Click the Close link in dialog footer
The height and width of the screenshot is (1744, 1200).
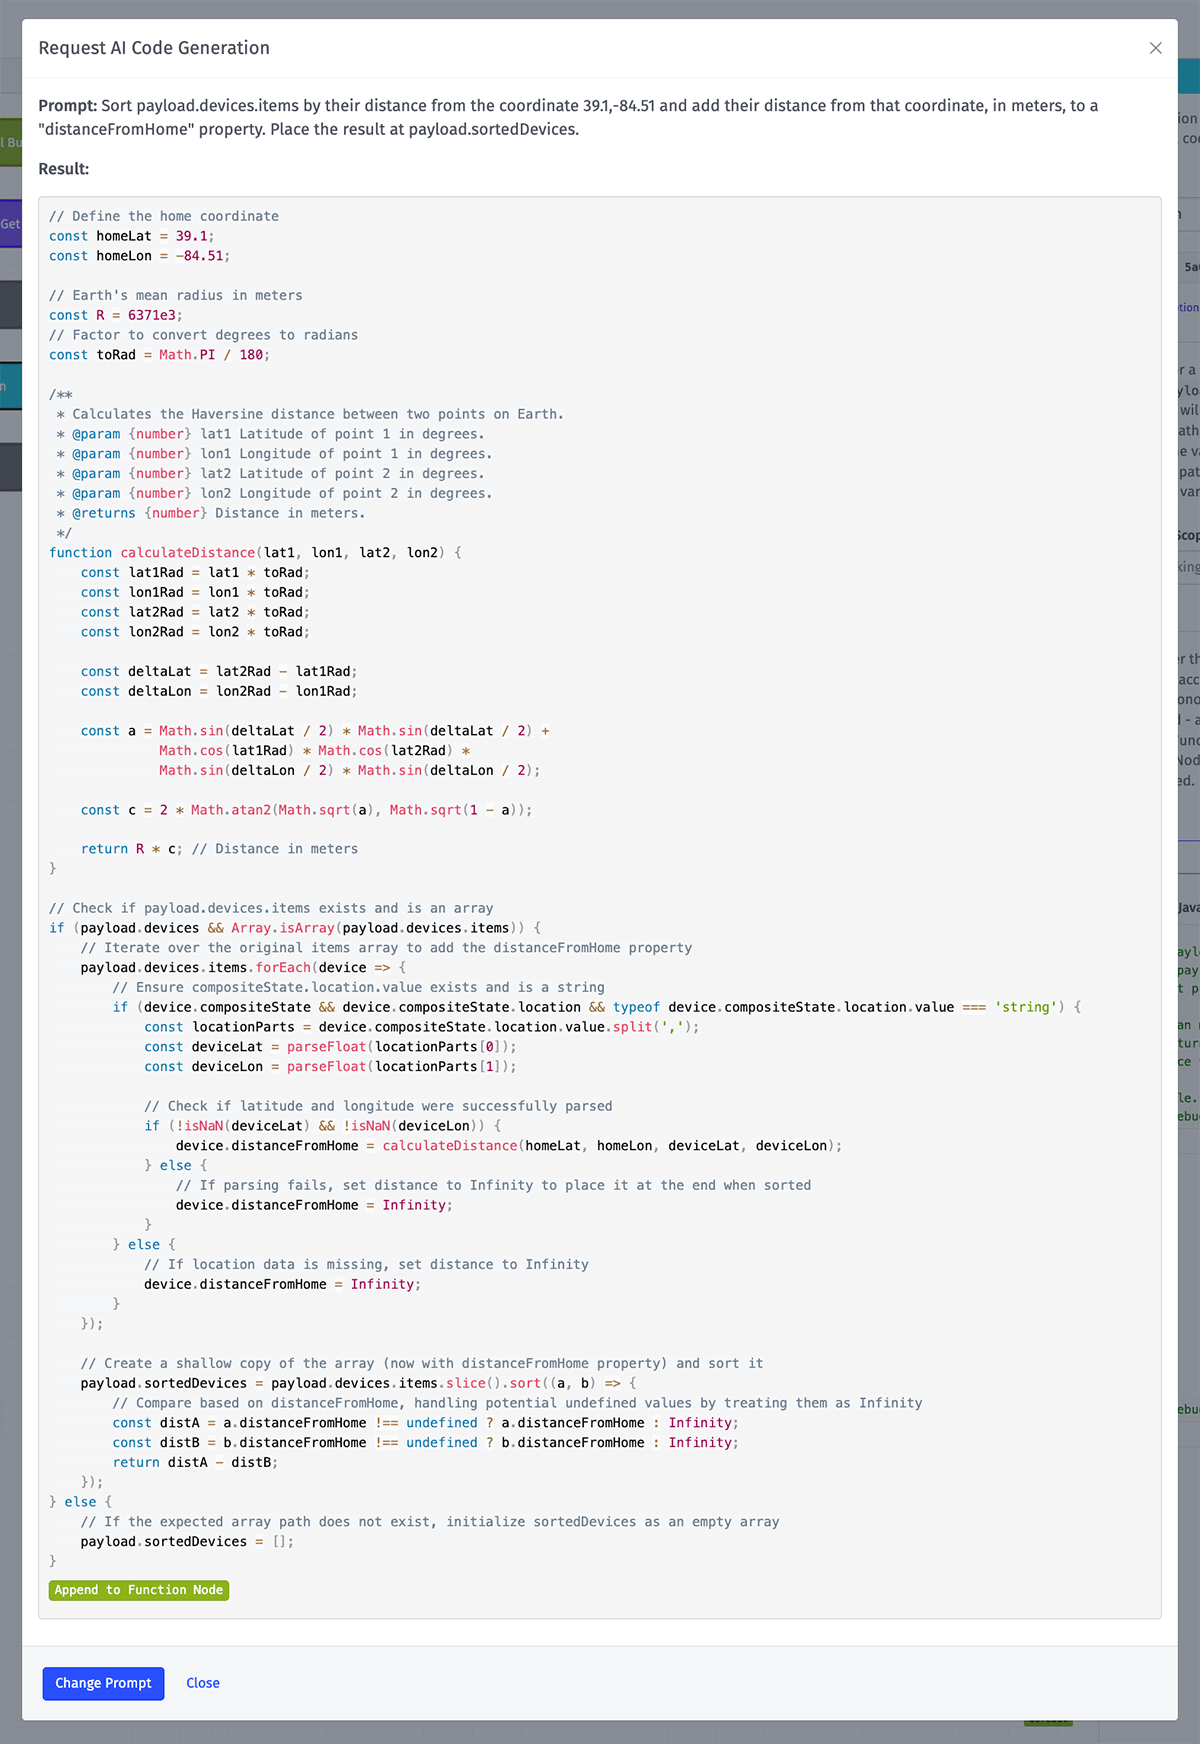203,1683
